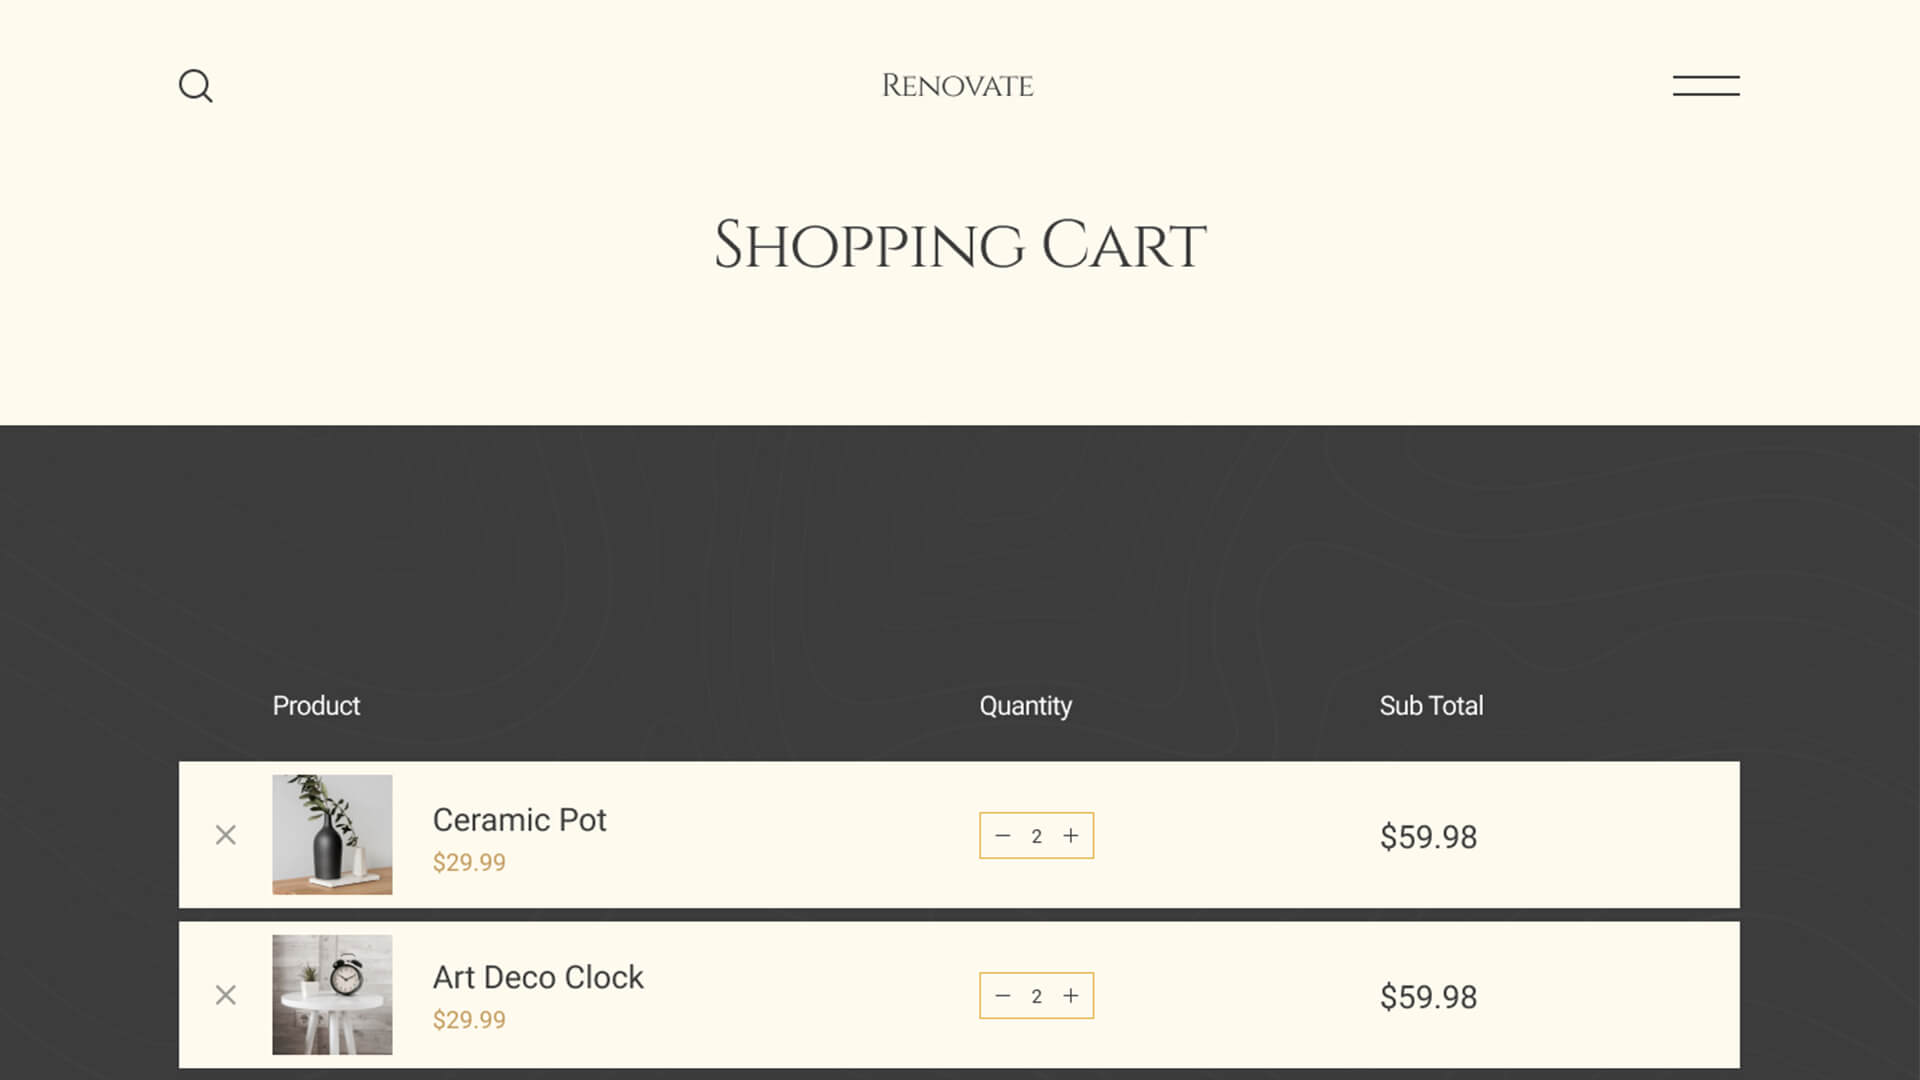Viewport: 1920px width, 1080px height.
Task: Open the hamburger menu
Action: coord(1706,86)
